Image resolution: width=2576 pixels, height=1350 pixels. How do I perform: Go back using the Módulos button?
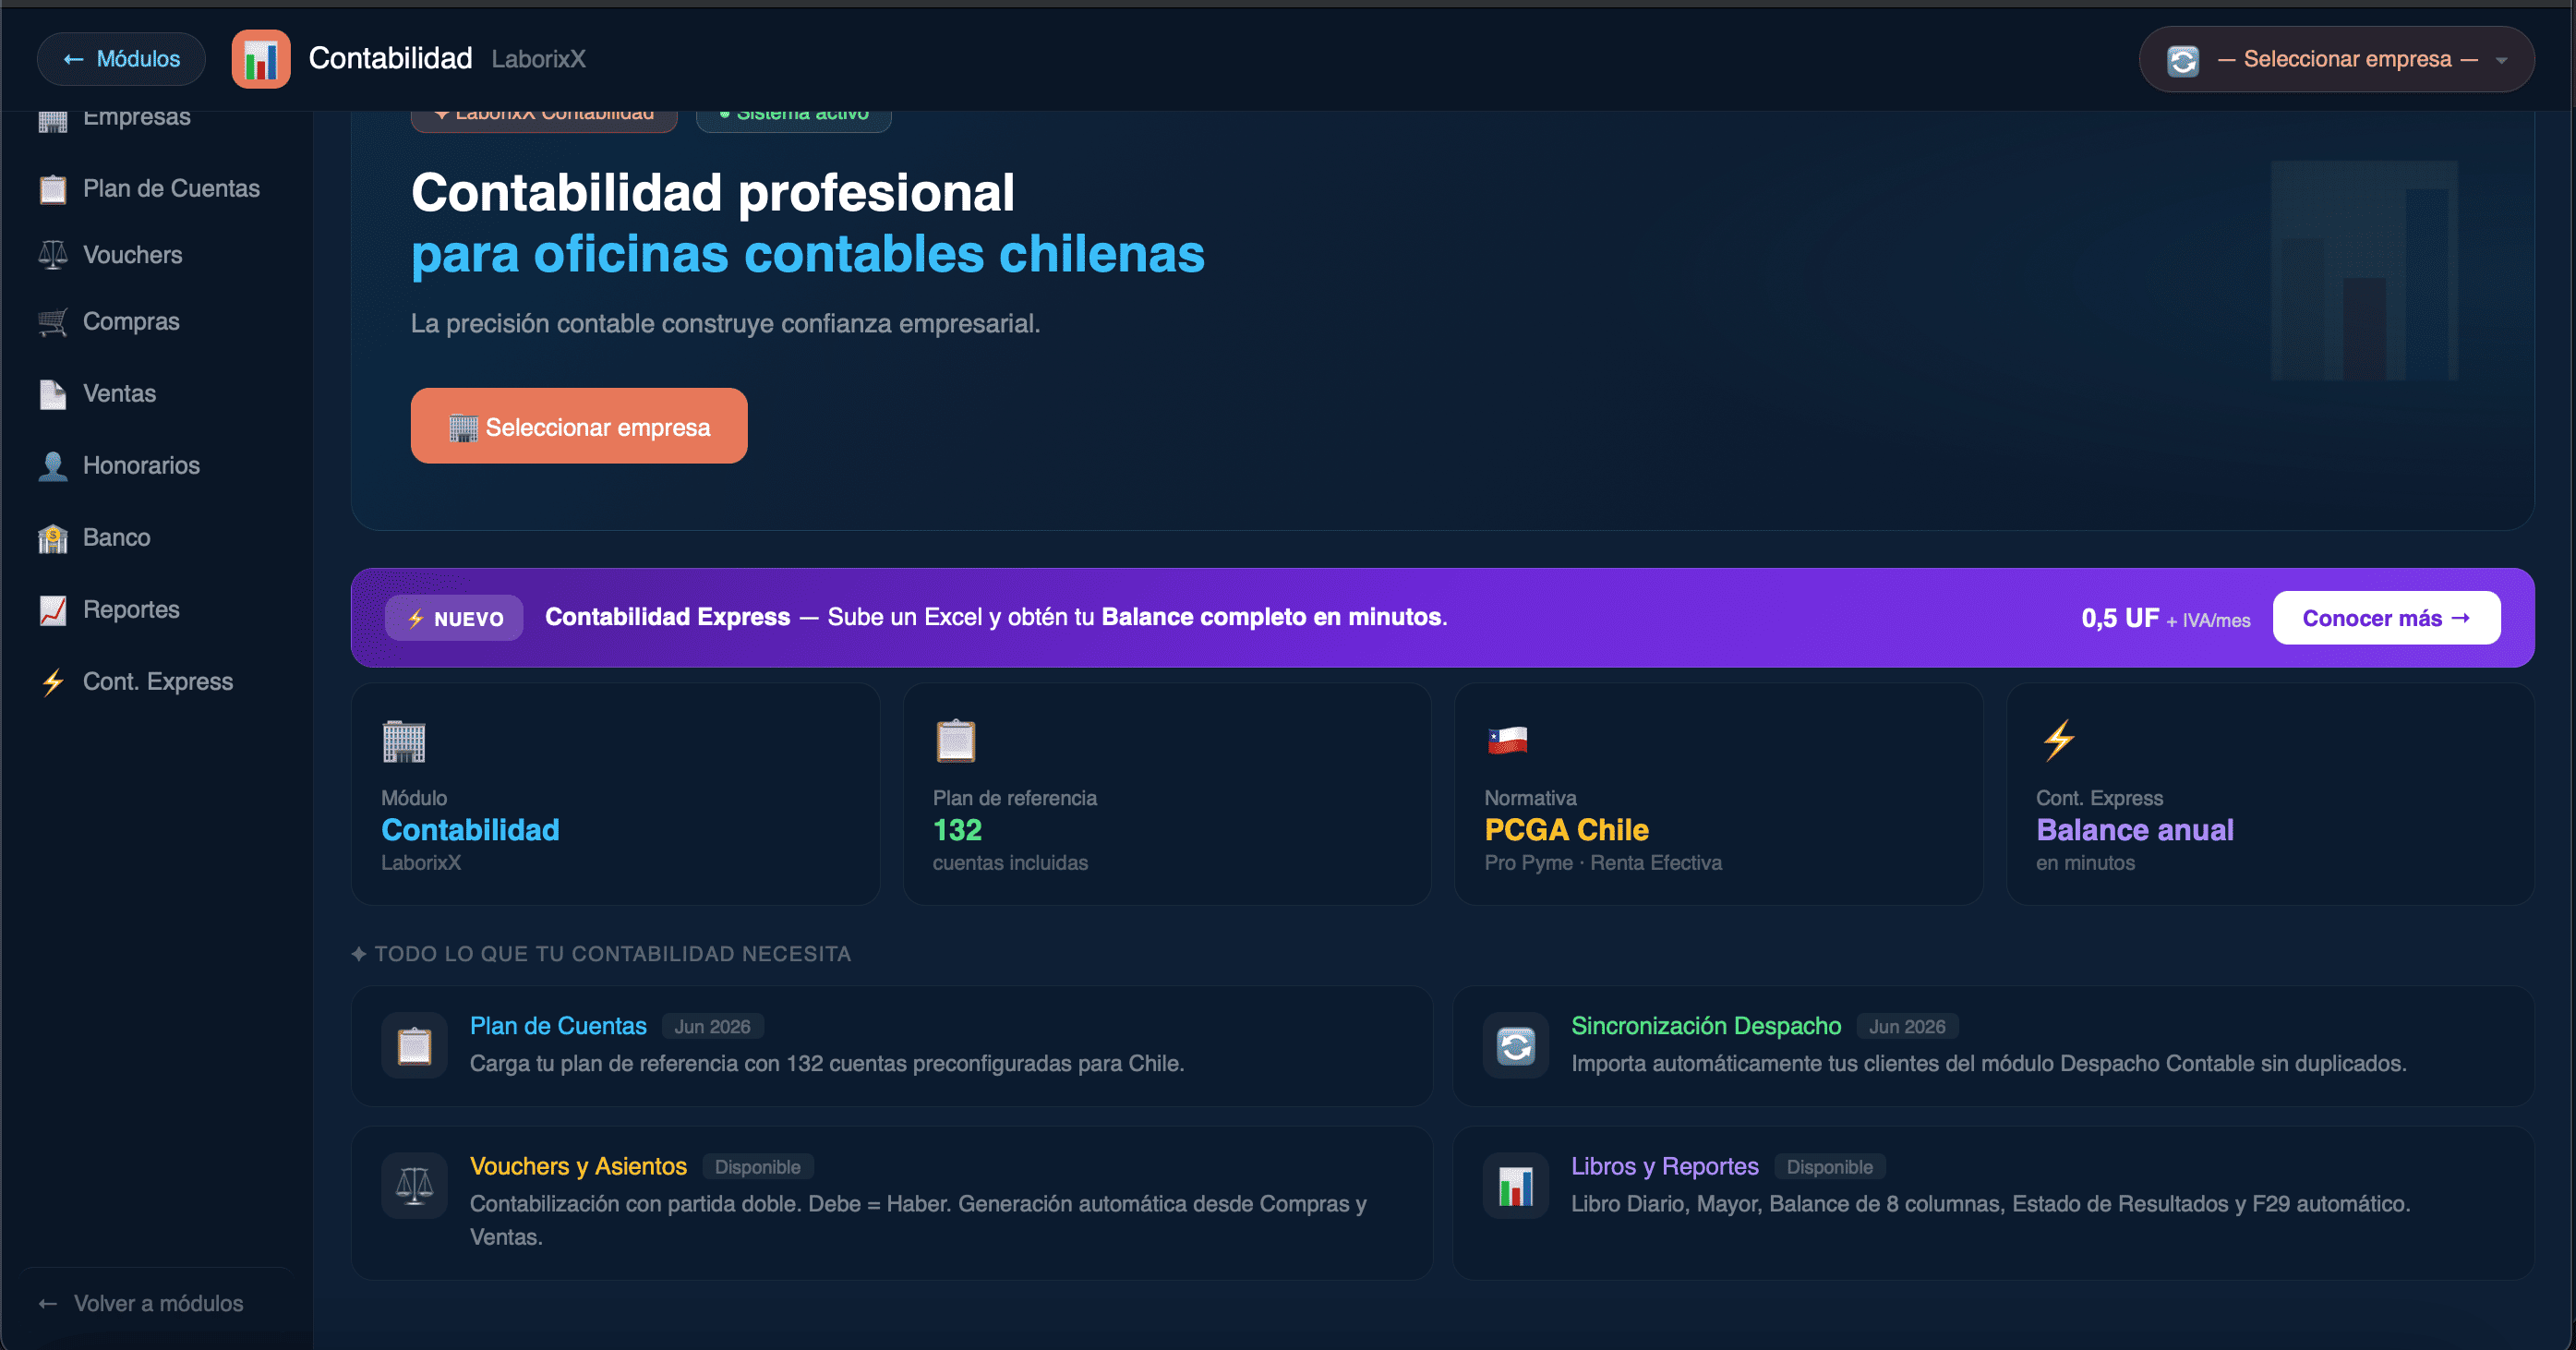(x=121, y=59)
